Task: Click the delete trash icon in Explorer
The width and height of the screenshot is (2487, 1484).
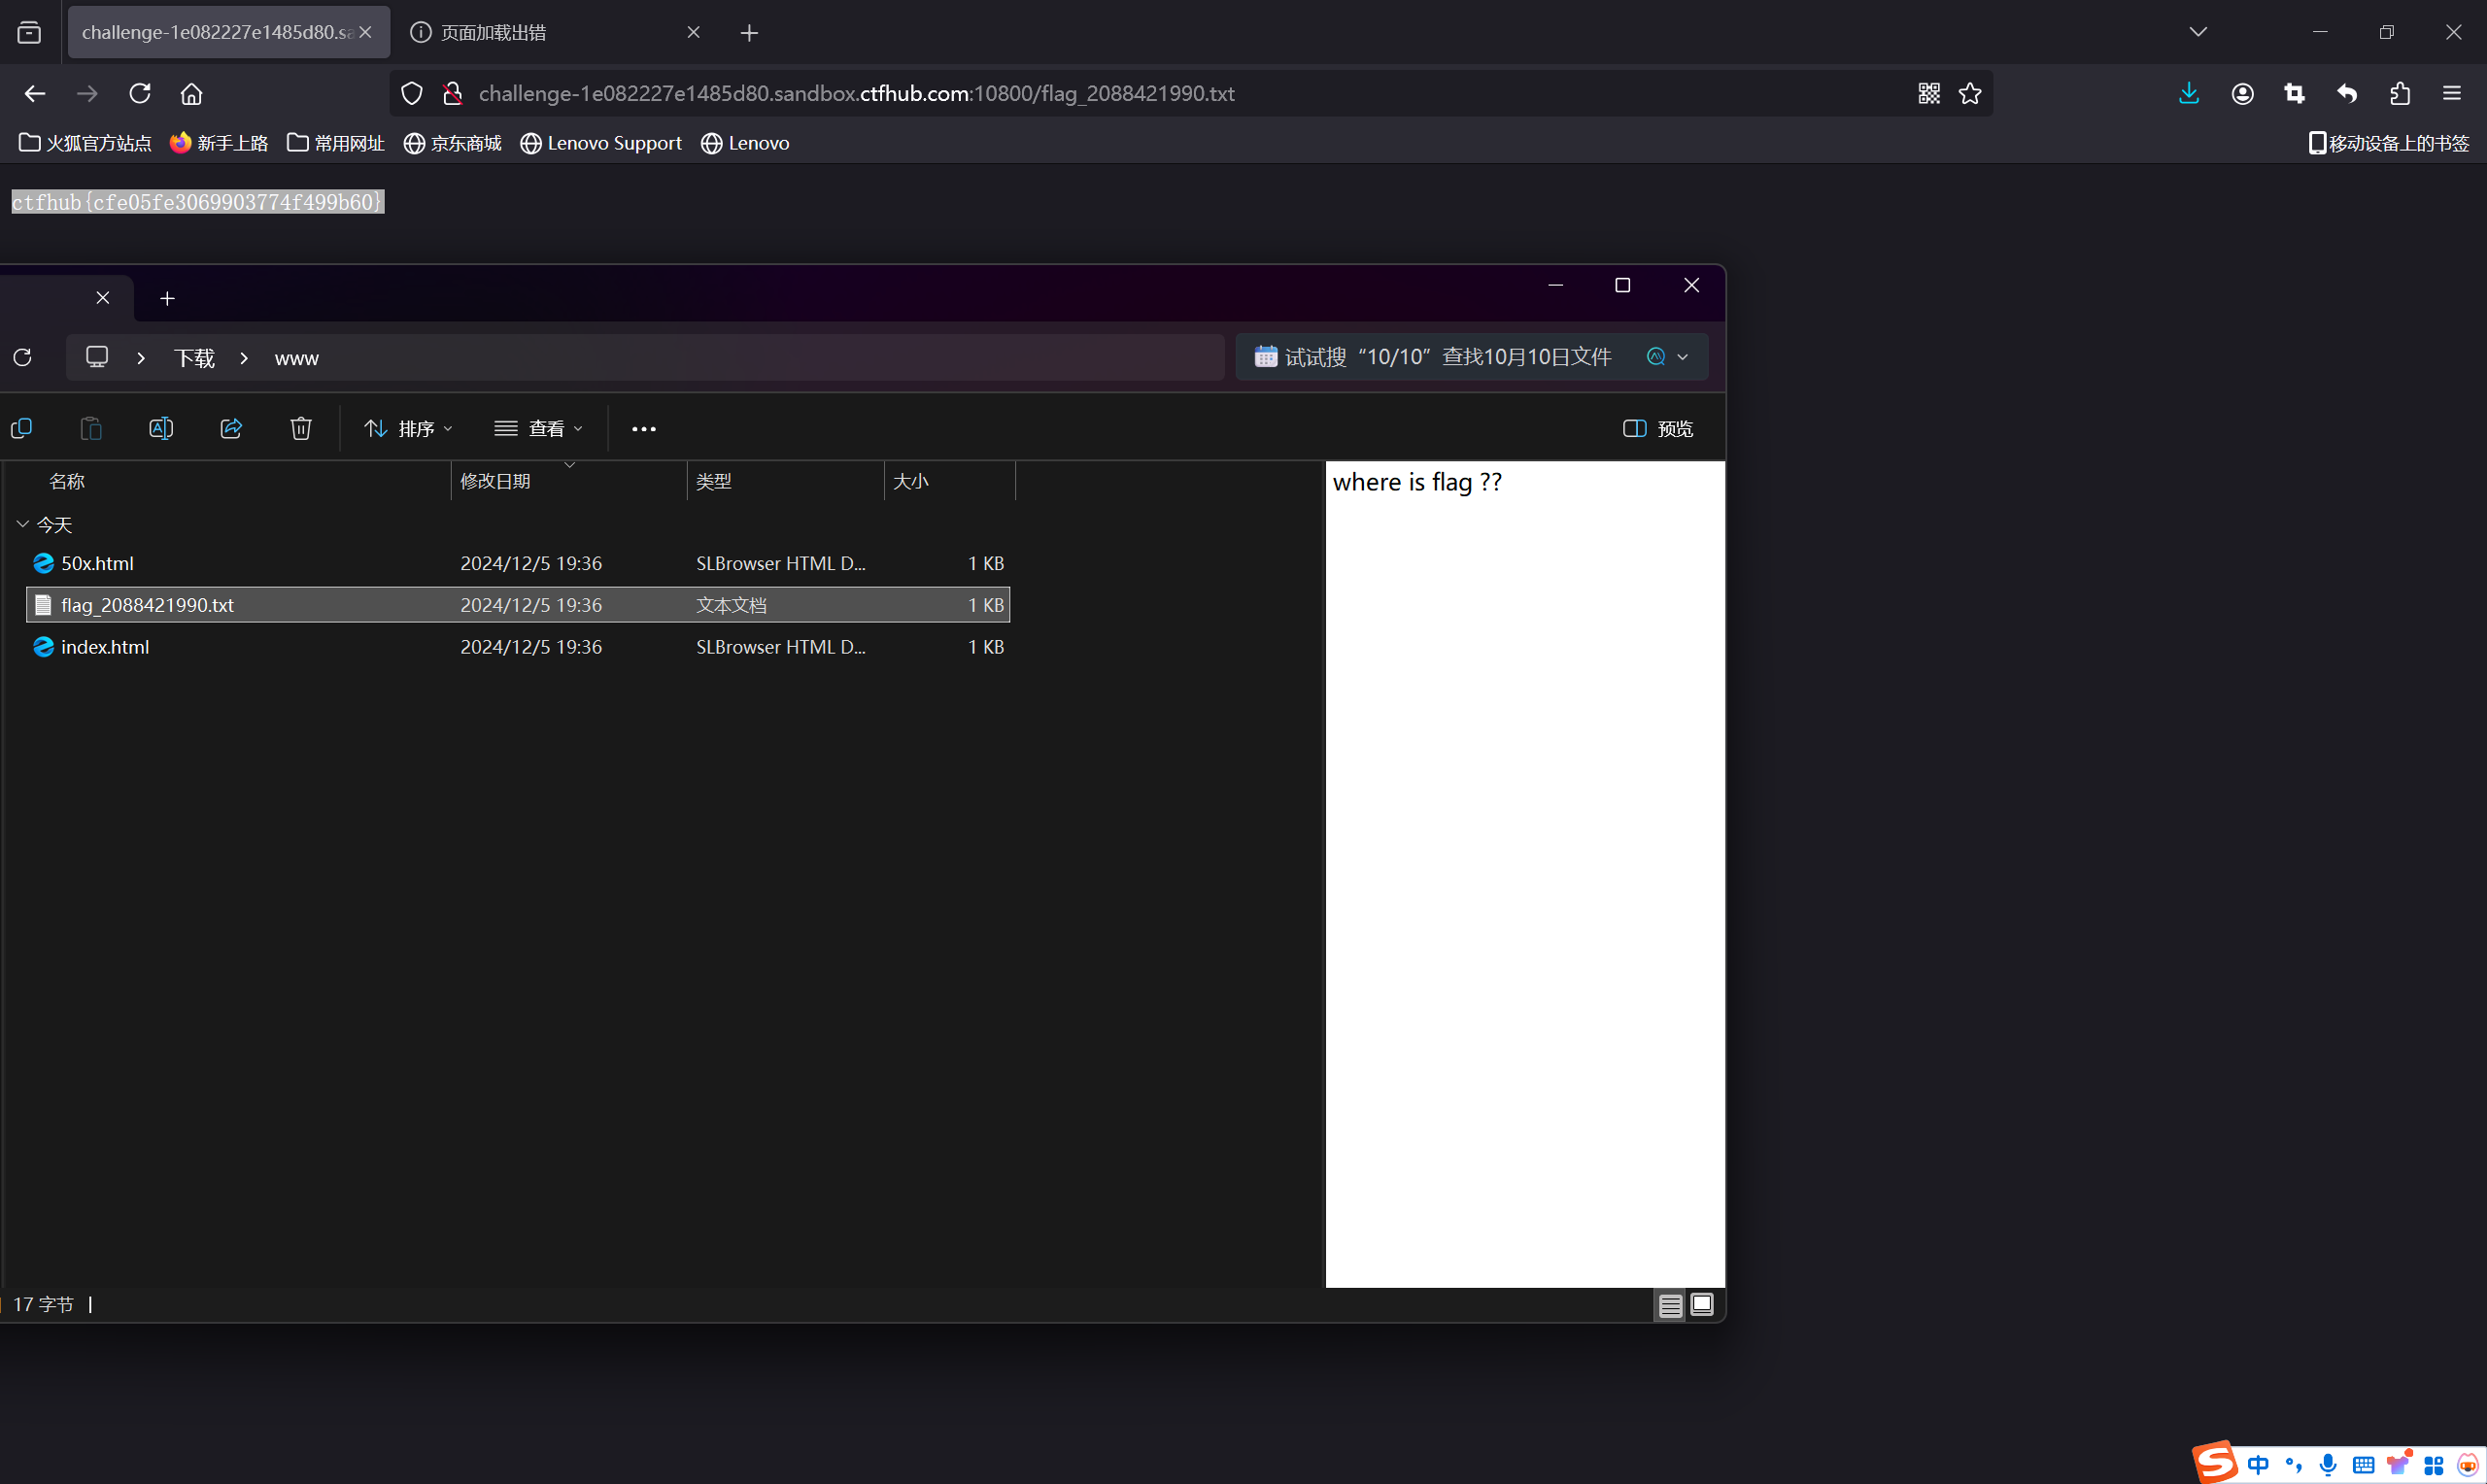Action: [x=300, y=428]
